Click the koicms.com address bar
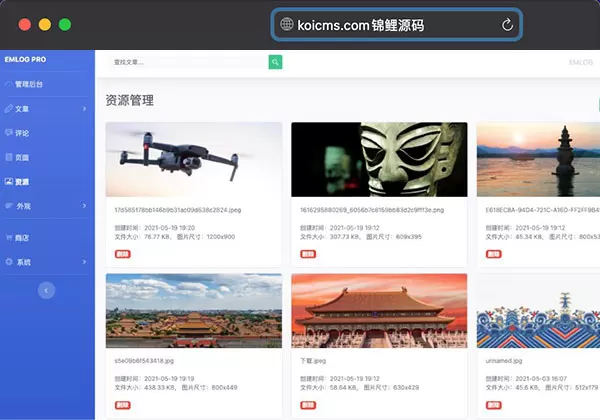 pos(397,25)
